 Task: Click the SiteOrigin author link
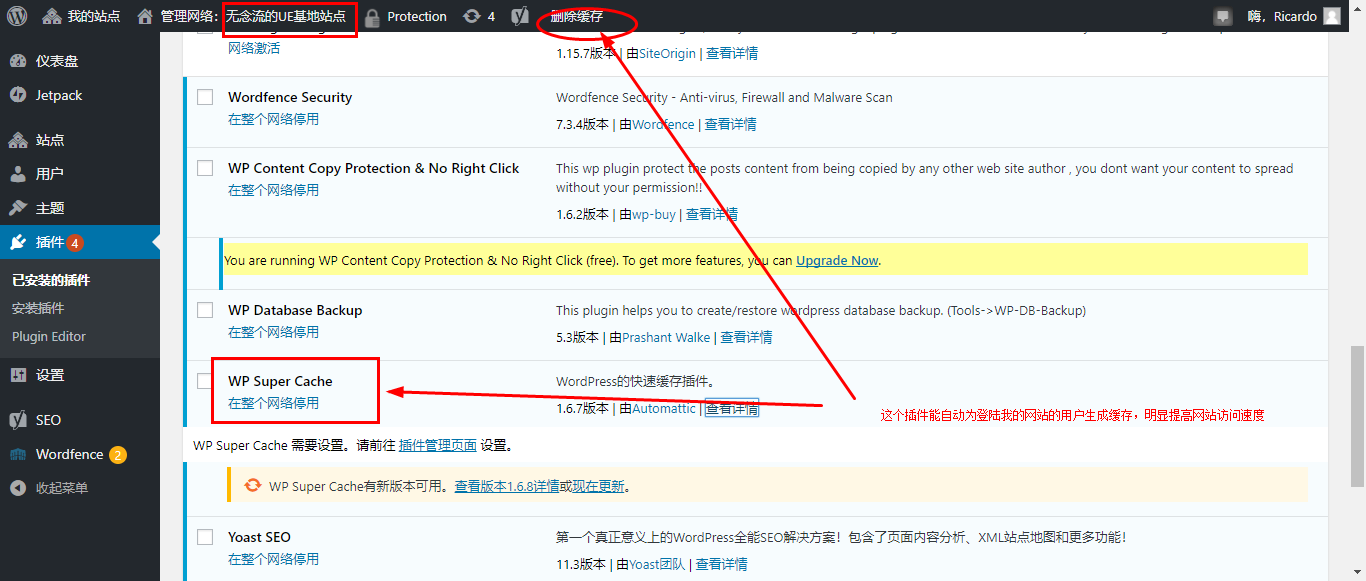(667, 53)
